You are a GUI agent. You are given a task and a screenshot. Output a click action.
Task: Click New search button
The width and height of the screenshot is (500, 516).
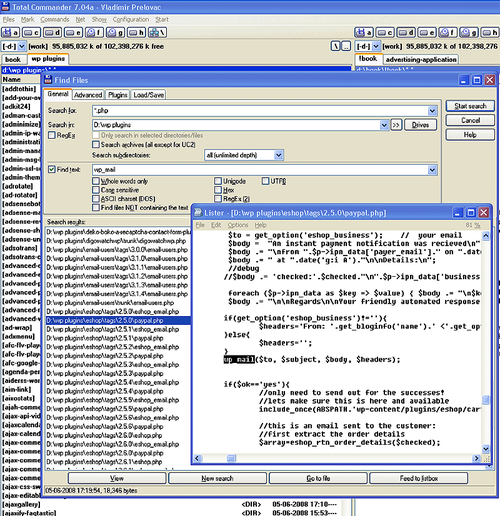(x=217, y=478)
